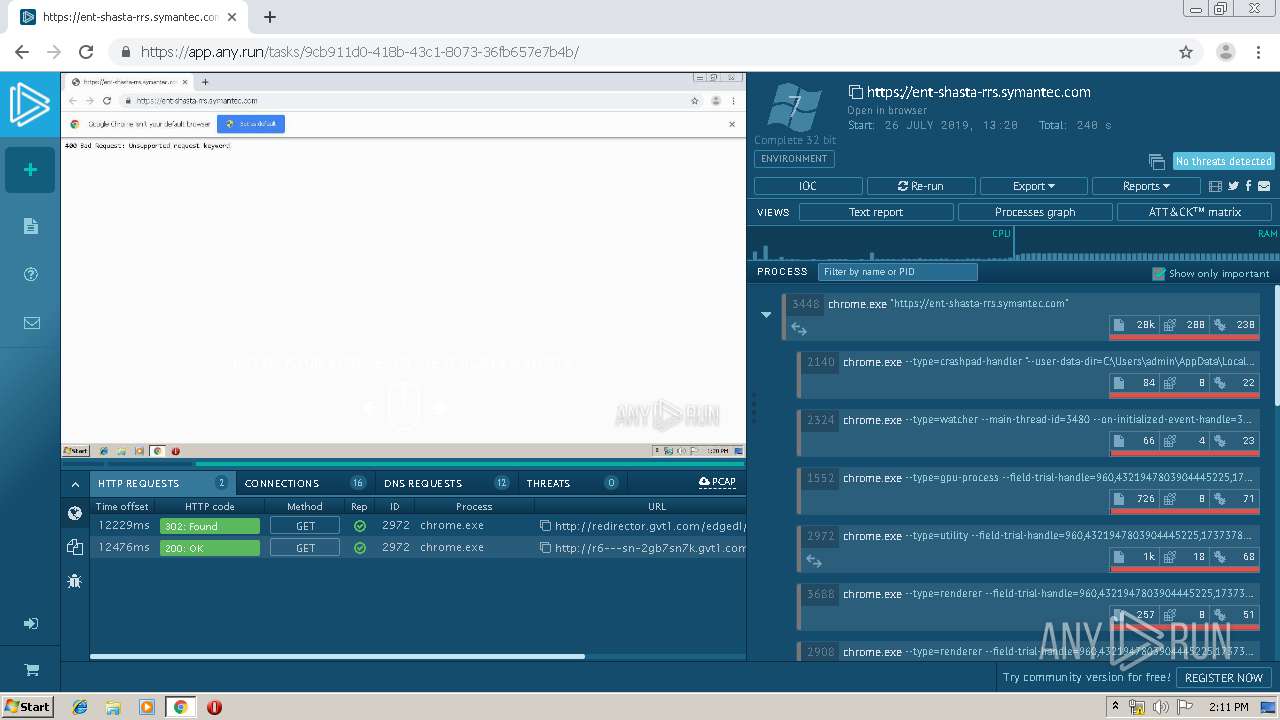Open the stacked windows icon near threat status

[1156, 162]
